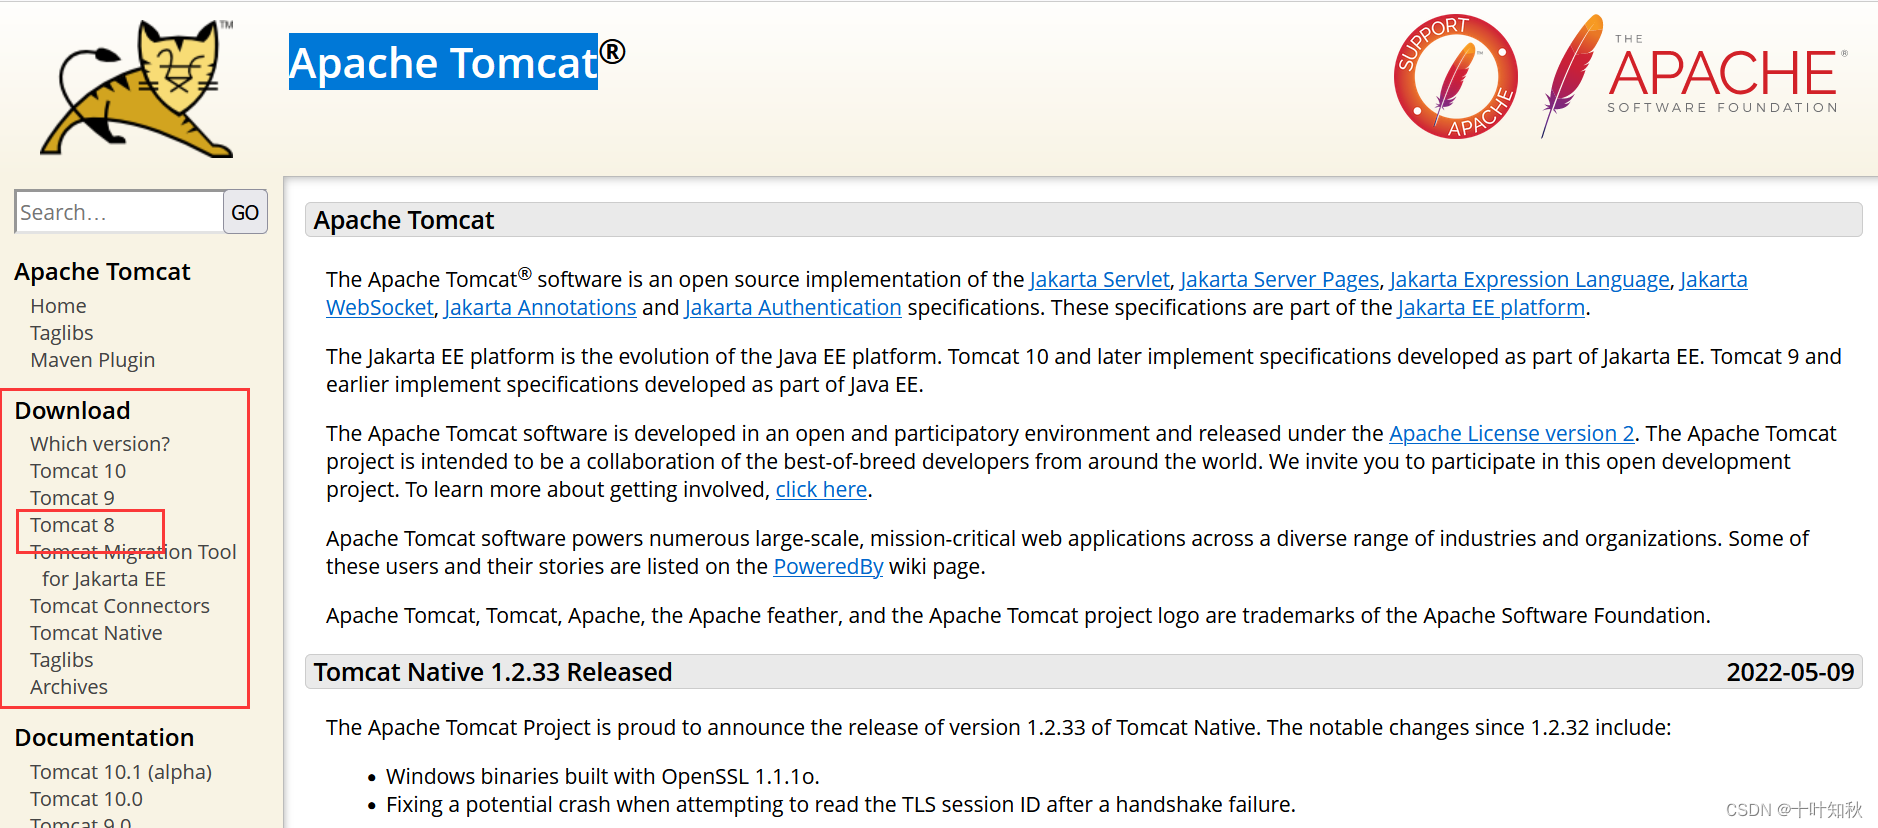Follow the Jakarta Annotations link
Screen dimensions: 1878x828
pos(540,308)
